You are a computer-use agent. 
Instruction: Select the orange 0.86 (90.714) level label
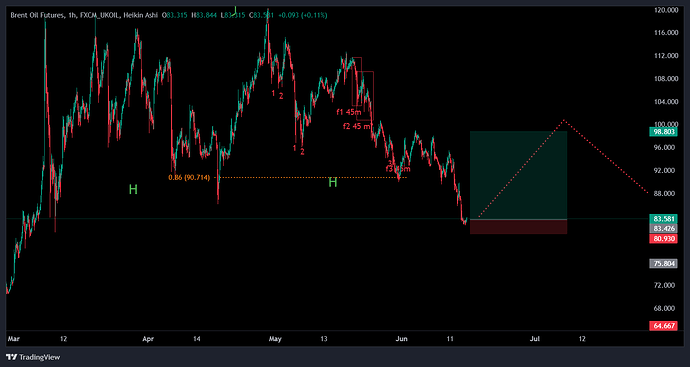pyautogui.click(x=189, y=178)
